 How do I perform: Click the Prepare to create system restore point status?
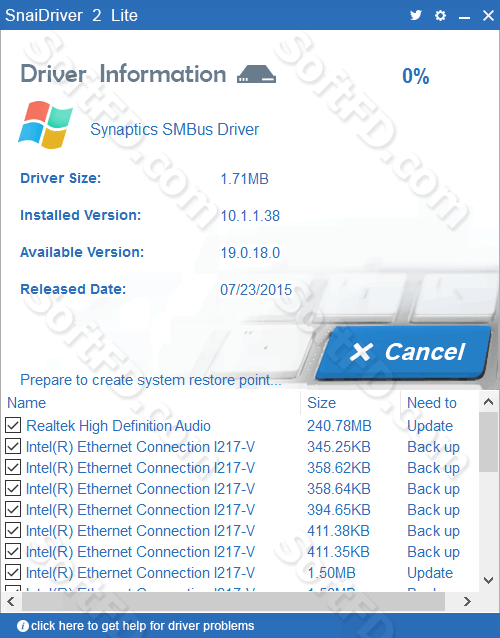151,380
